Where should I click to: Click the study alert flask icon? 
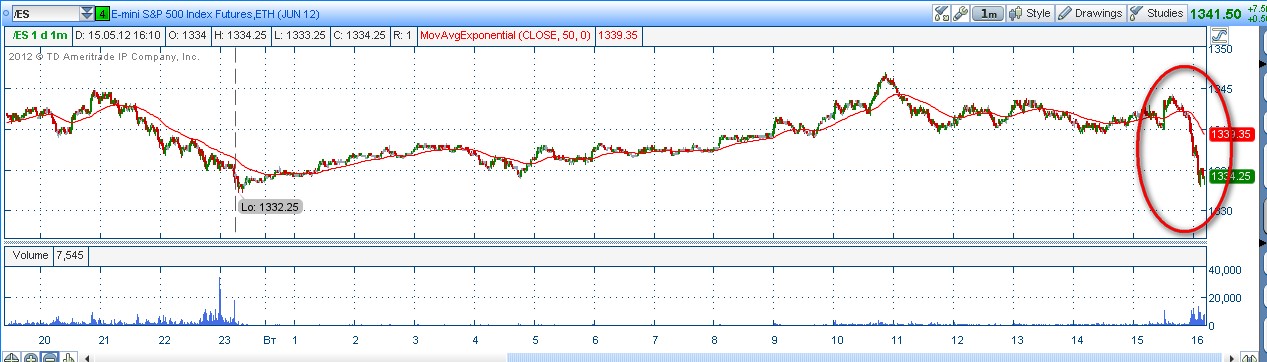pos(940,13)
